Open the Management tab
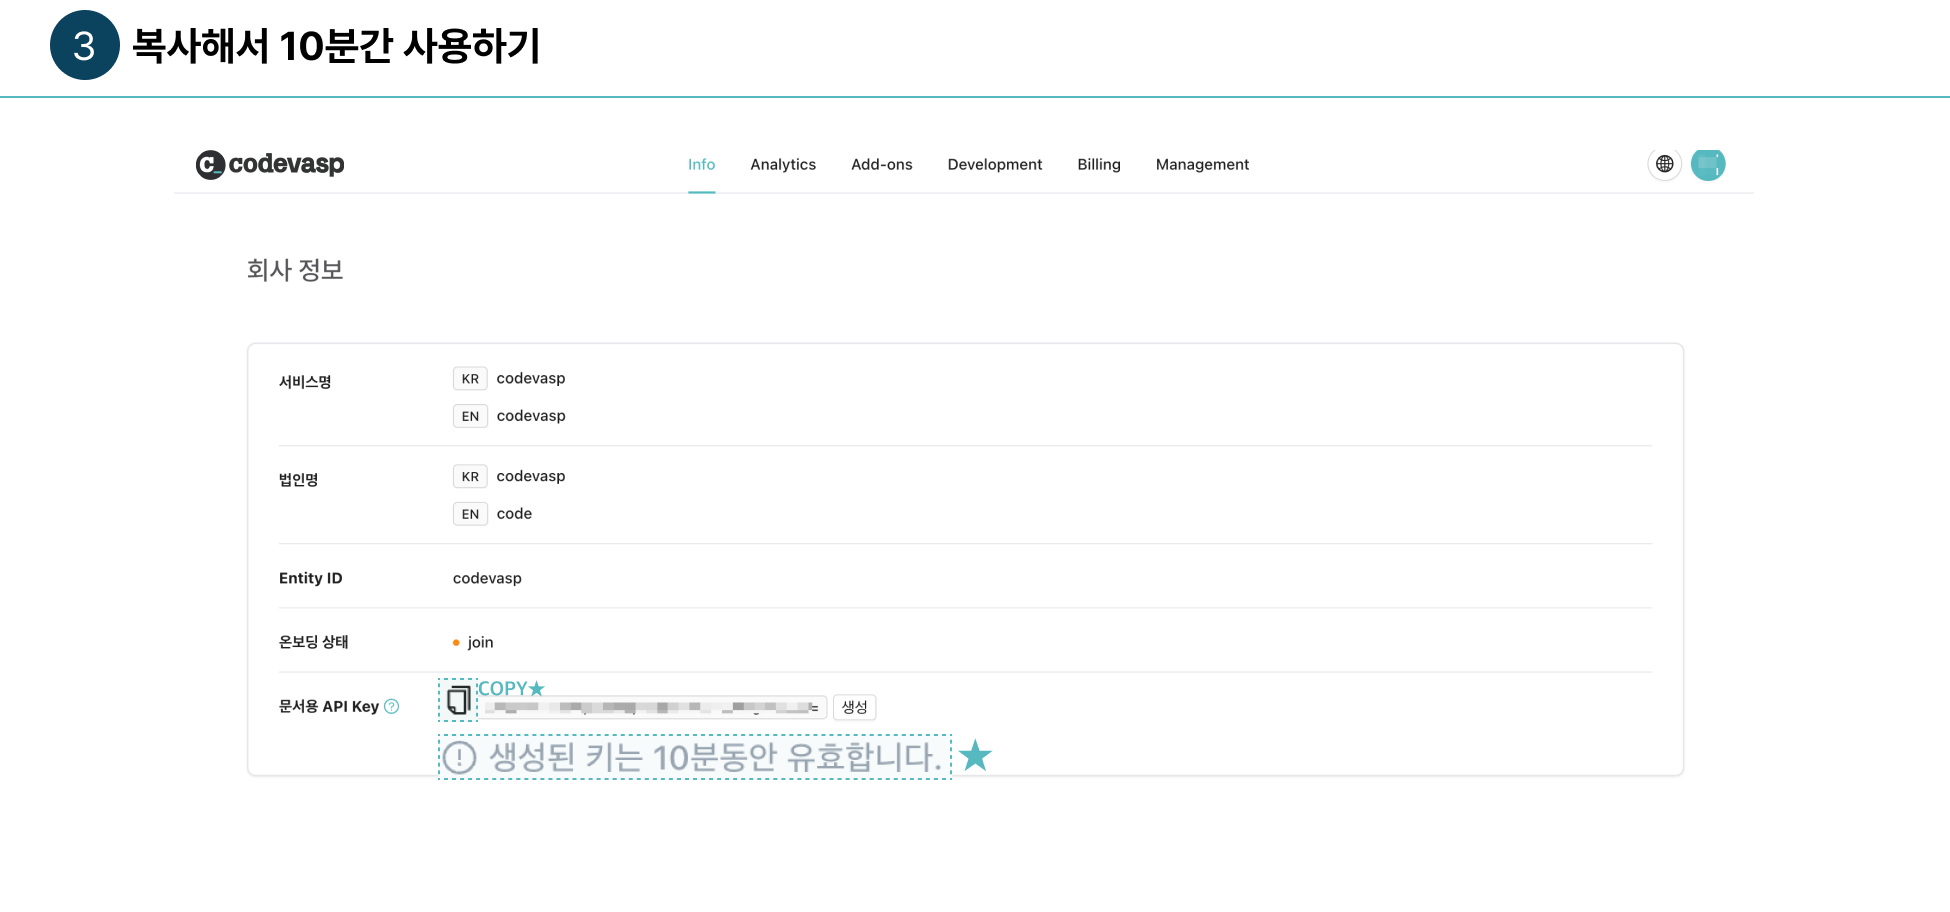1950x912 pixels. pos(1202,164)
